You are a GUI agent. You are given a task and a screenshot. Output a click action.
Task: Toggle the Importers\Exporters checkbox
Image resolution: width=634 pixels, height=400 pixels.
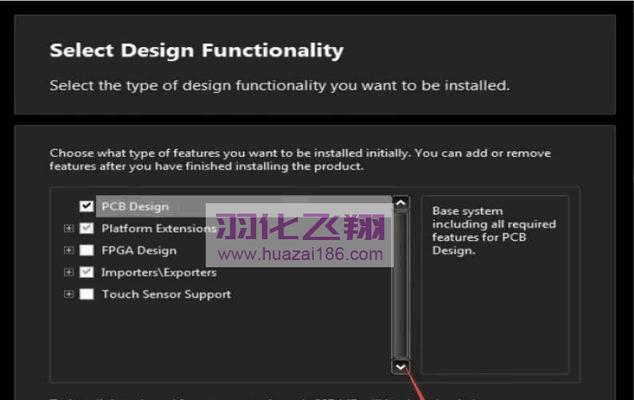(87, 272)
